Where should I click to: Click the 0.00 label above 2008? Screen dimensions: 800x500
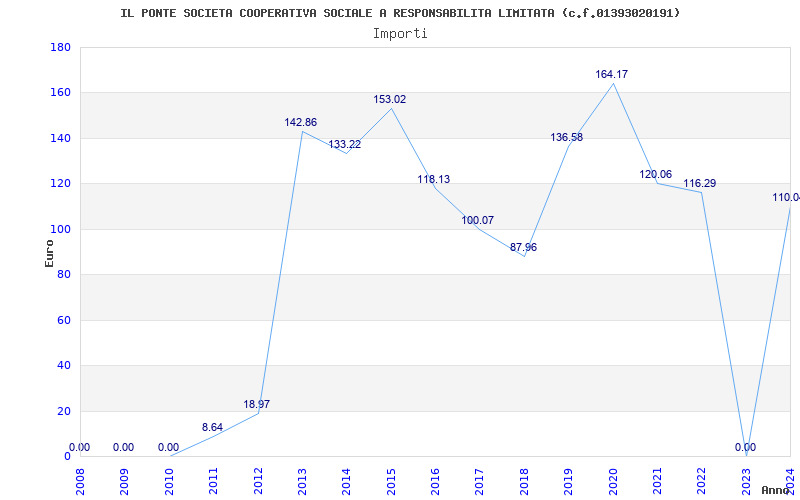[x=79, y=447]
